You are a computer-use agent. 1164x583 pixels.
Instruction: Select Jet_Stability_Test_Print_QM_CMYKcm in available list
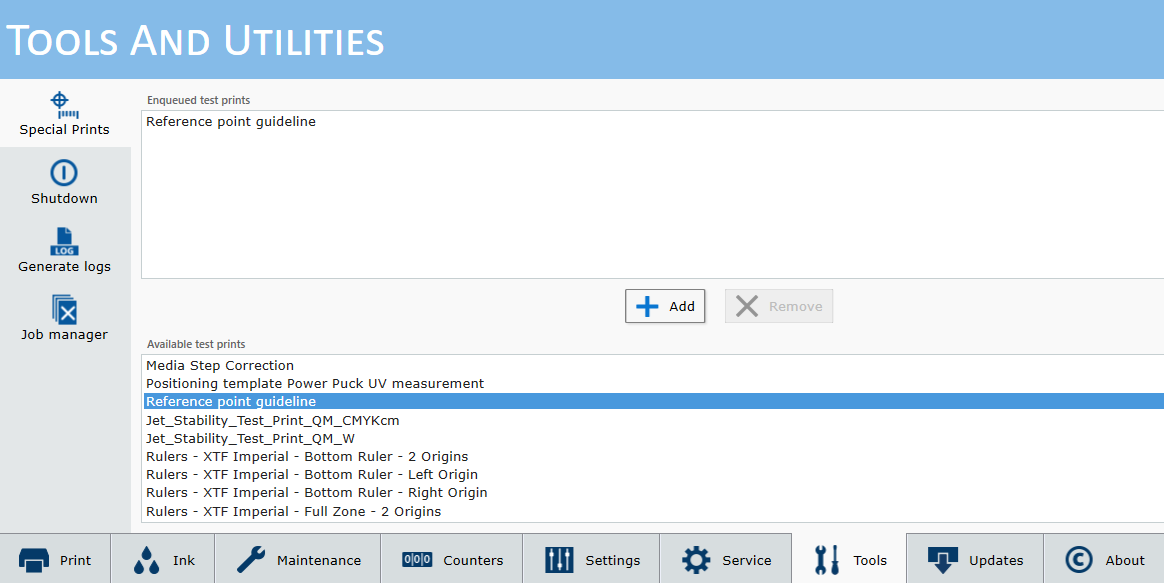tap(272, 420)
